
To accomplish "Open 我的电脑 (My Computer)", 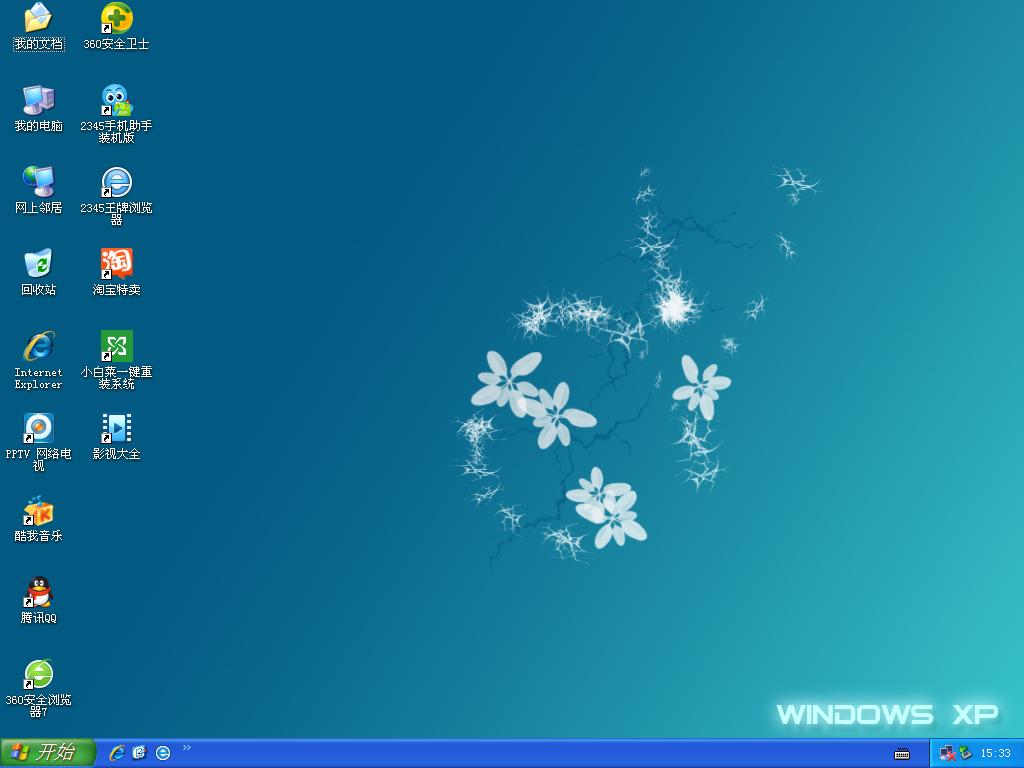I will tap(38, 100).
